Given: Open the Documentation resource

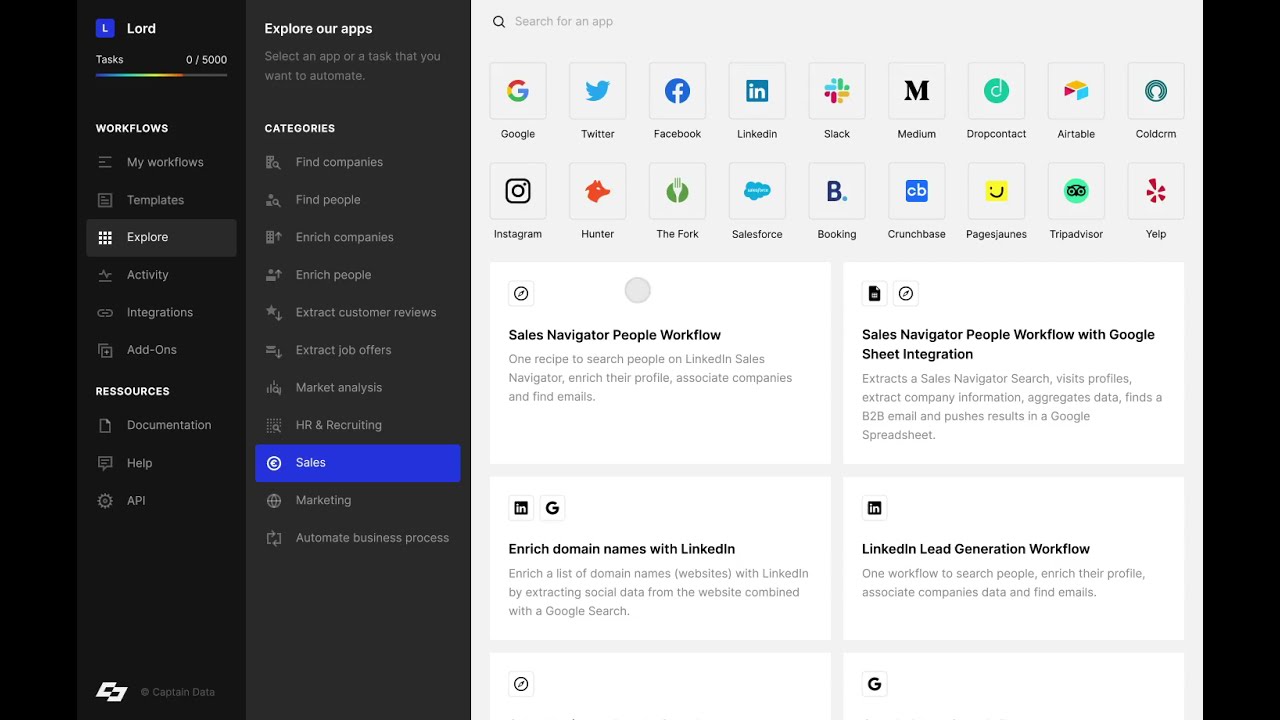Looking at the screenshot, I should 162,425.
